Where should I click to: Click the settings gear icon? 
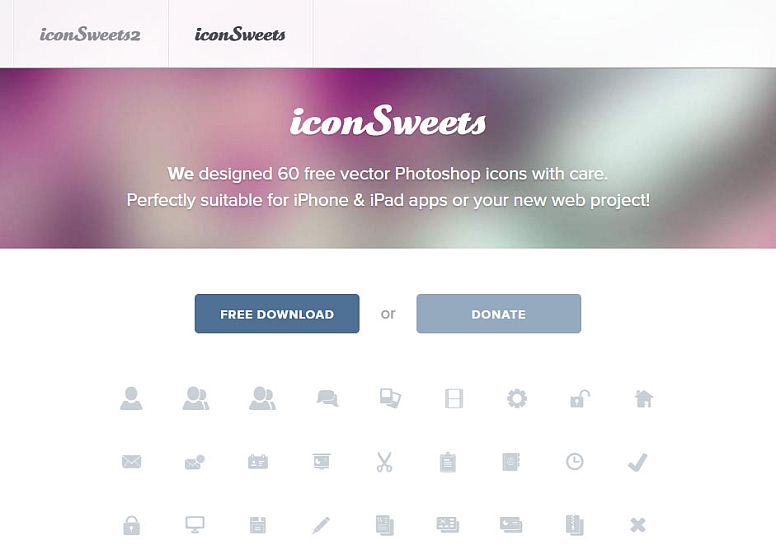[517, 398]
